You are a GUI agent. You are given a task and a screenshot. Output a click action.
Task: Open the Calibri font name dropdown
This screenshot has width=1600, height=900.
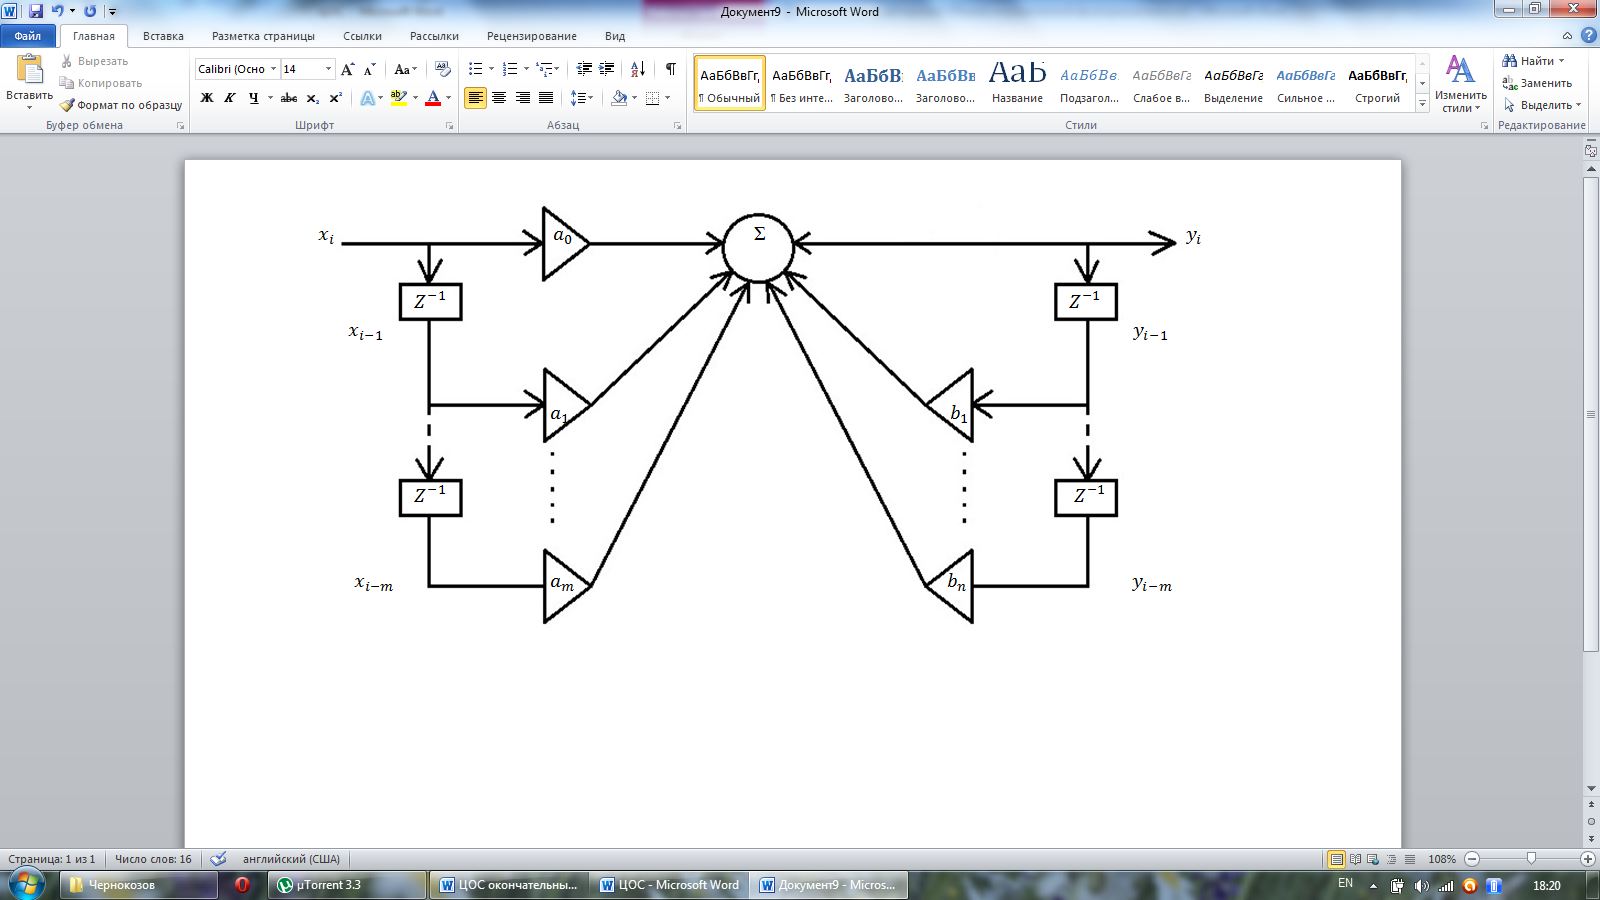tap(273, 69)
